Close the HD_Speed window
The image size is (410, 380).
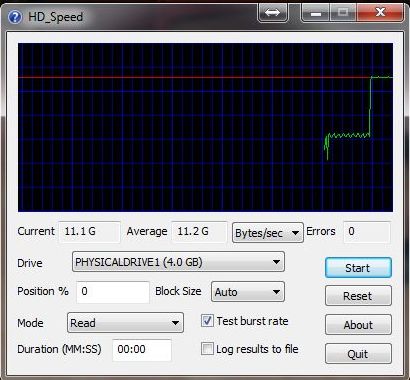tap(380, 13)
